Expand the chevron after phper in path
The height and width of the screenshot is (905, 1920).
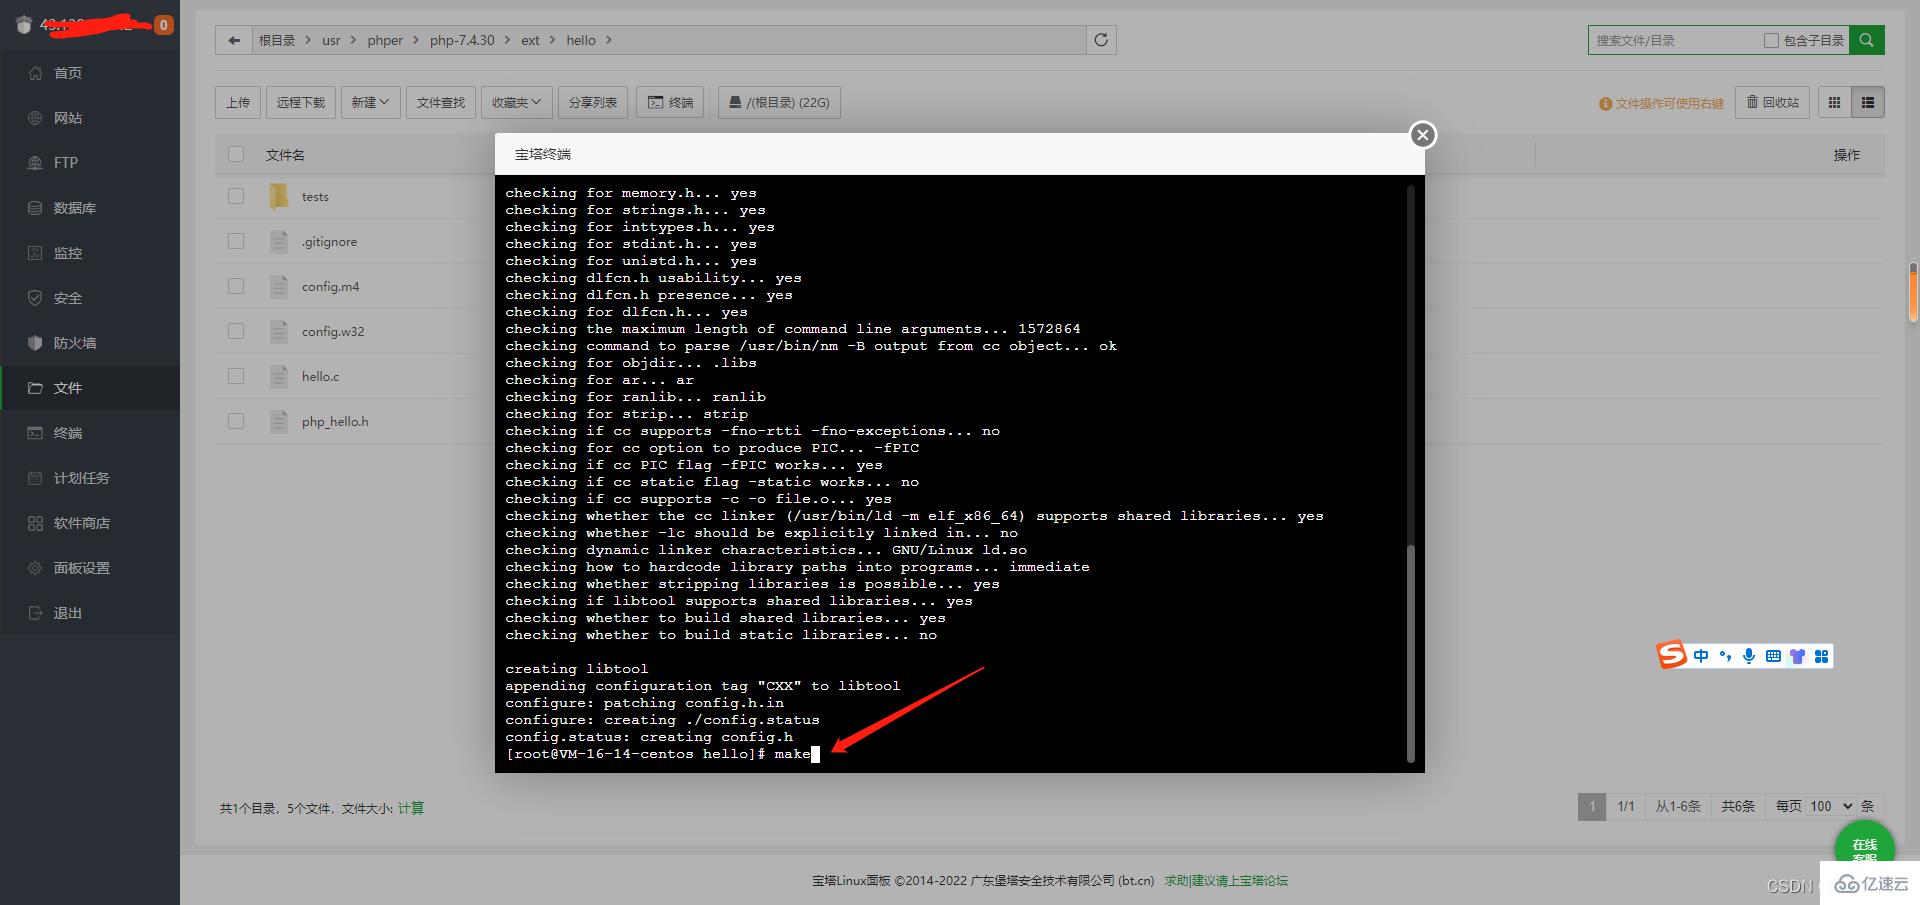tap(416, 40)
